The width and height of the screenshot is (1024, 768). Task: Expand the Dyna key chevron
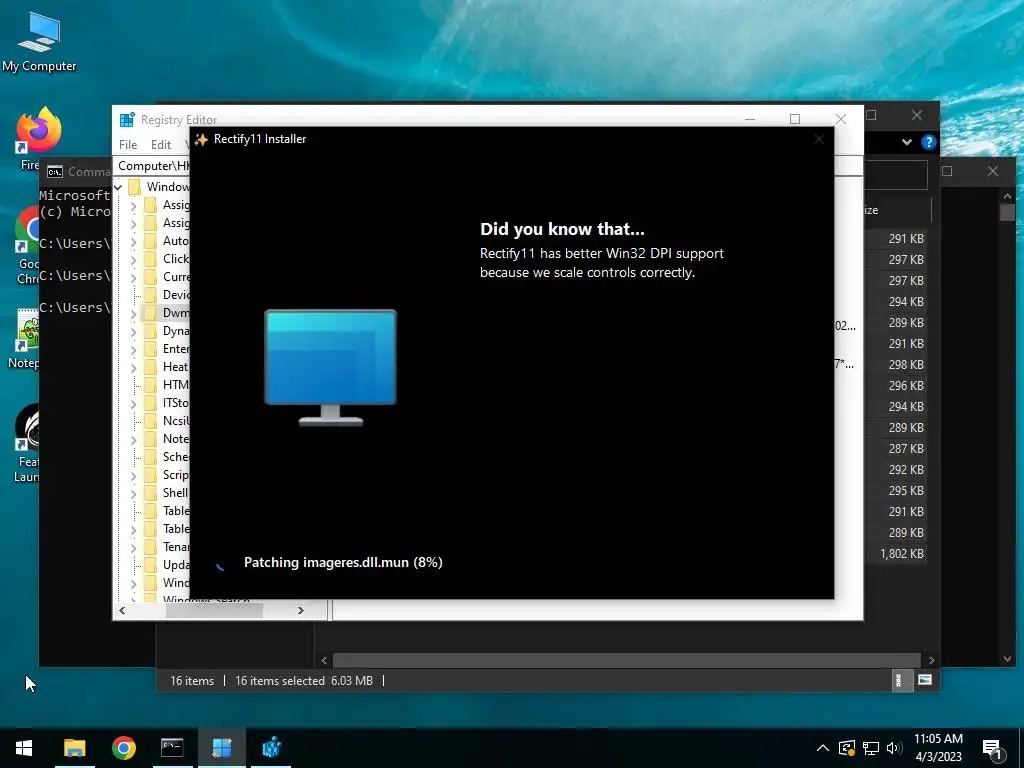133,332
